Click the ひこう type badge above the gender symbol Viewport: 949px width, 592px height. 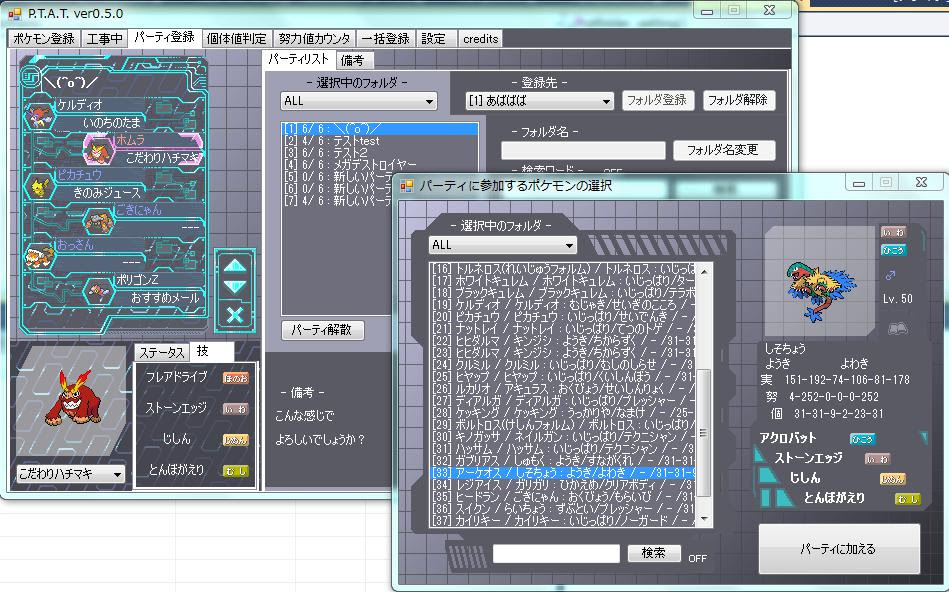point(893,250)
